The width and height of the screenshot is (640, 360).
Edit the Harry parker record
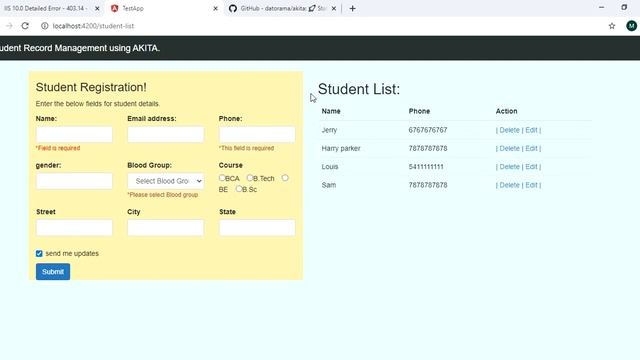tap(531, 149)
